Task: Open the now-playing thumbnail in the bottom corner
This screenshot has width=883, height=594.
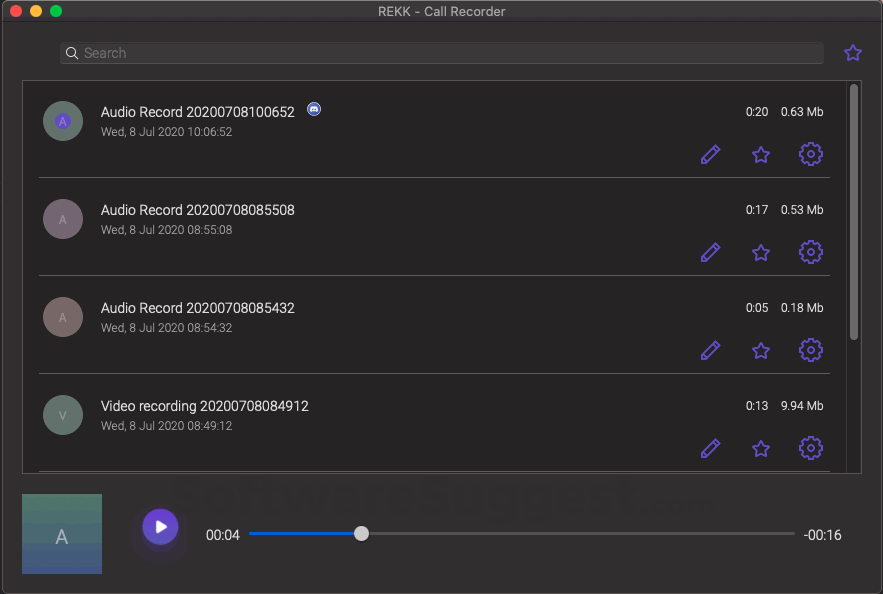Action: pos(61,533)
